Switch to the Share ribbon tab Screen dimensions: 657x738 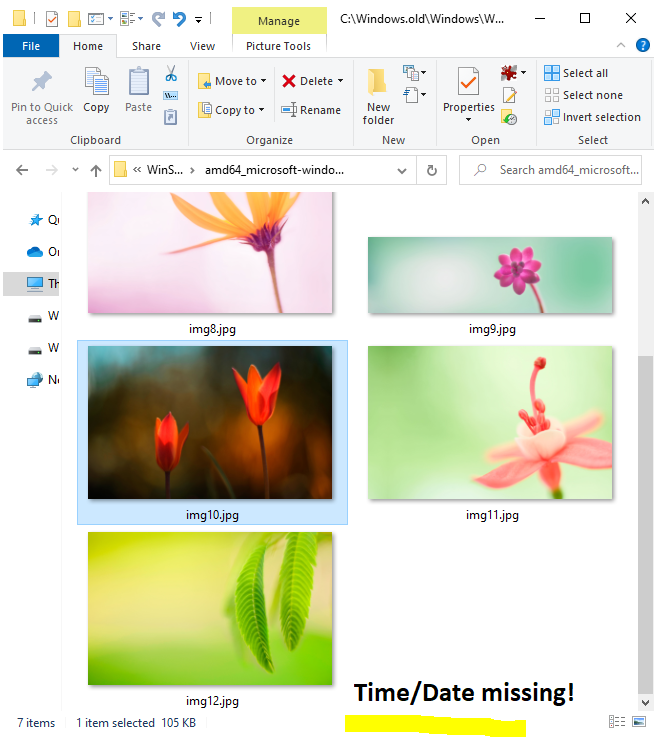coord(146,46)
